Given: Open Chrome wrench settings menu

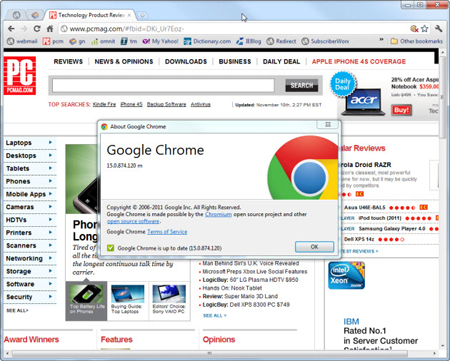Looking at the screenshot, I should [x=439, y=29].
